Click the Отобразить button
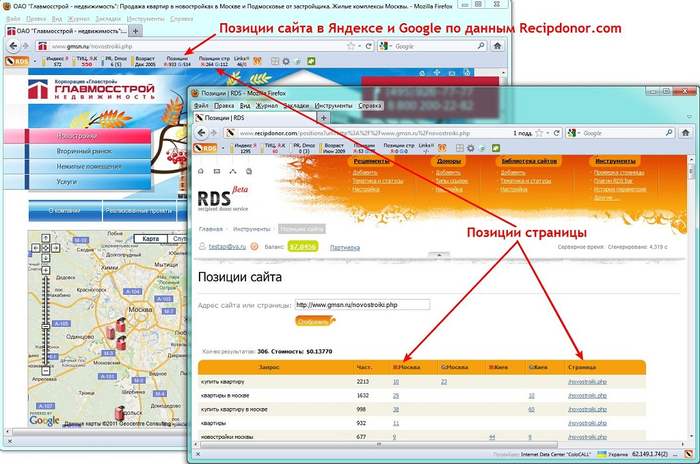Viewport: 700px width, 464px height. click(315, 321)
